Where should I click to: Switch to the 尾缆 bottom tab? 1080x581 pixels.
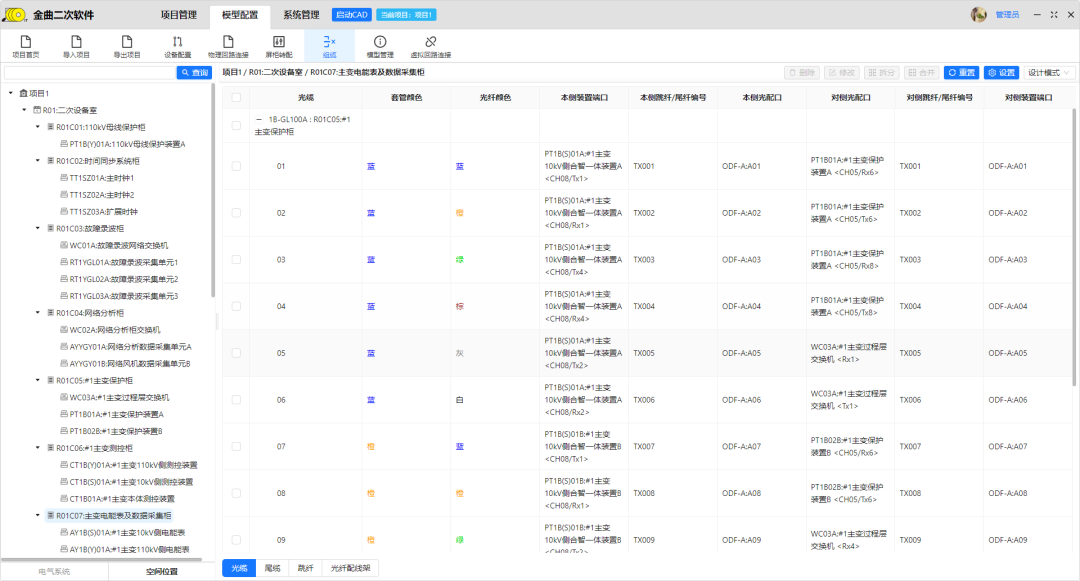tap(272, 568)
